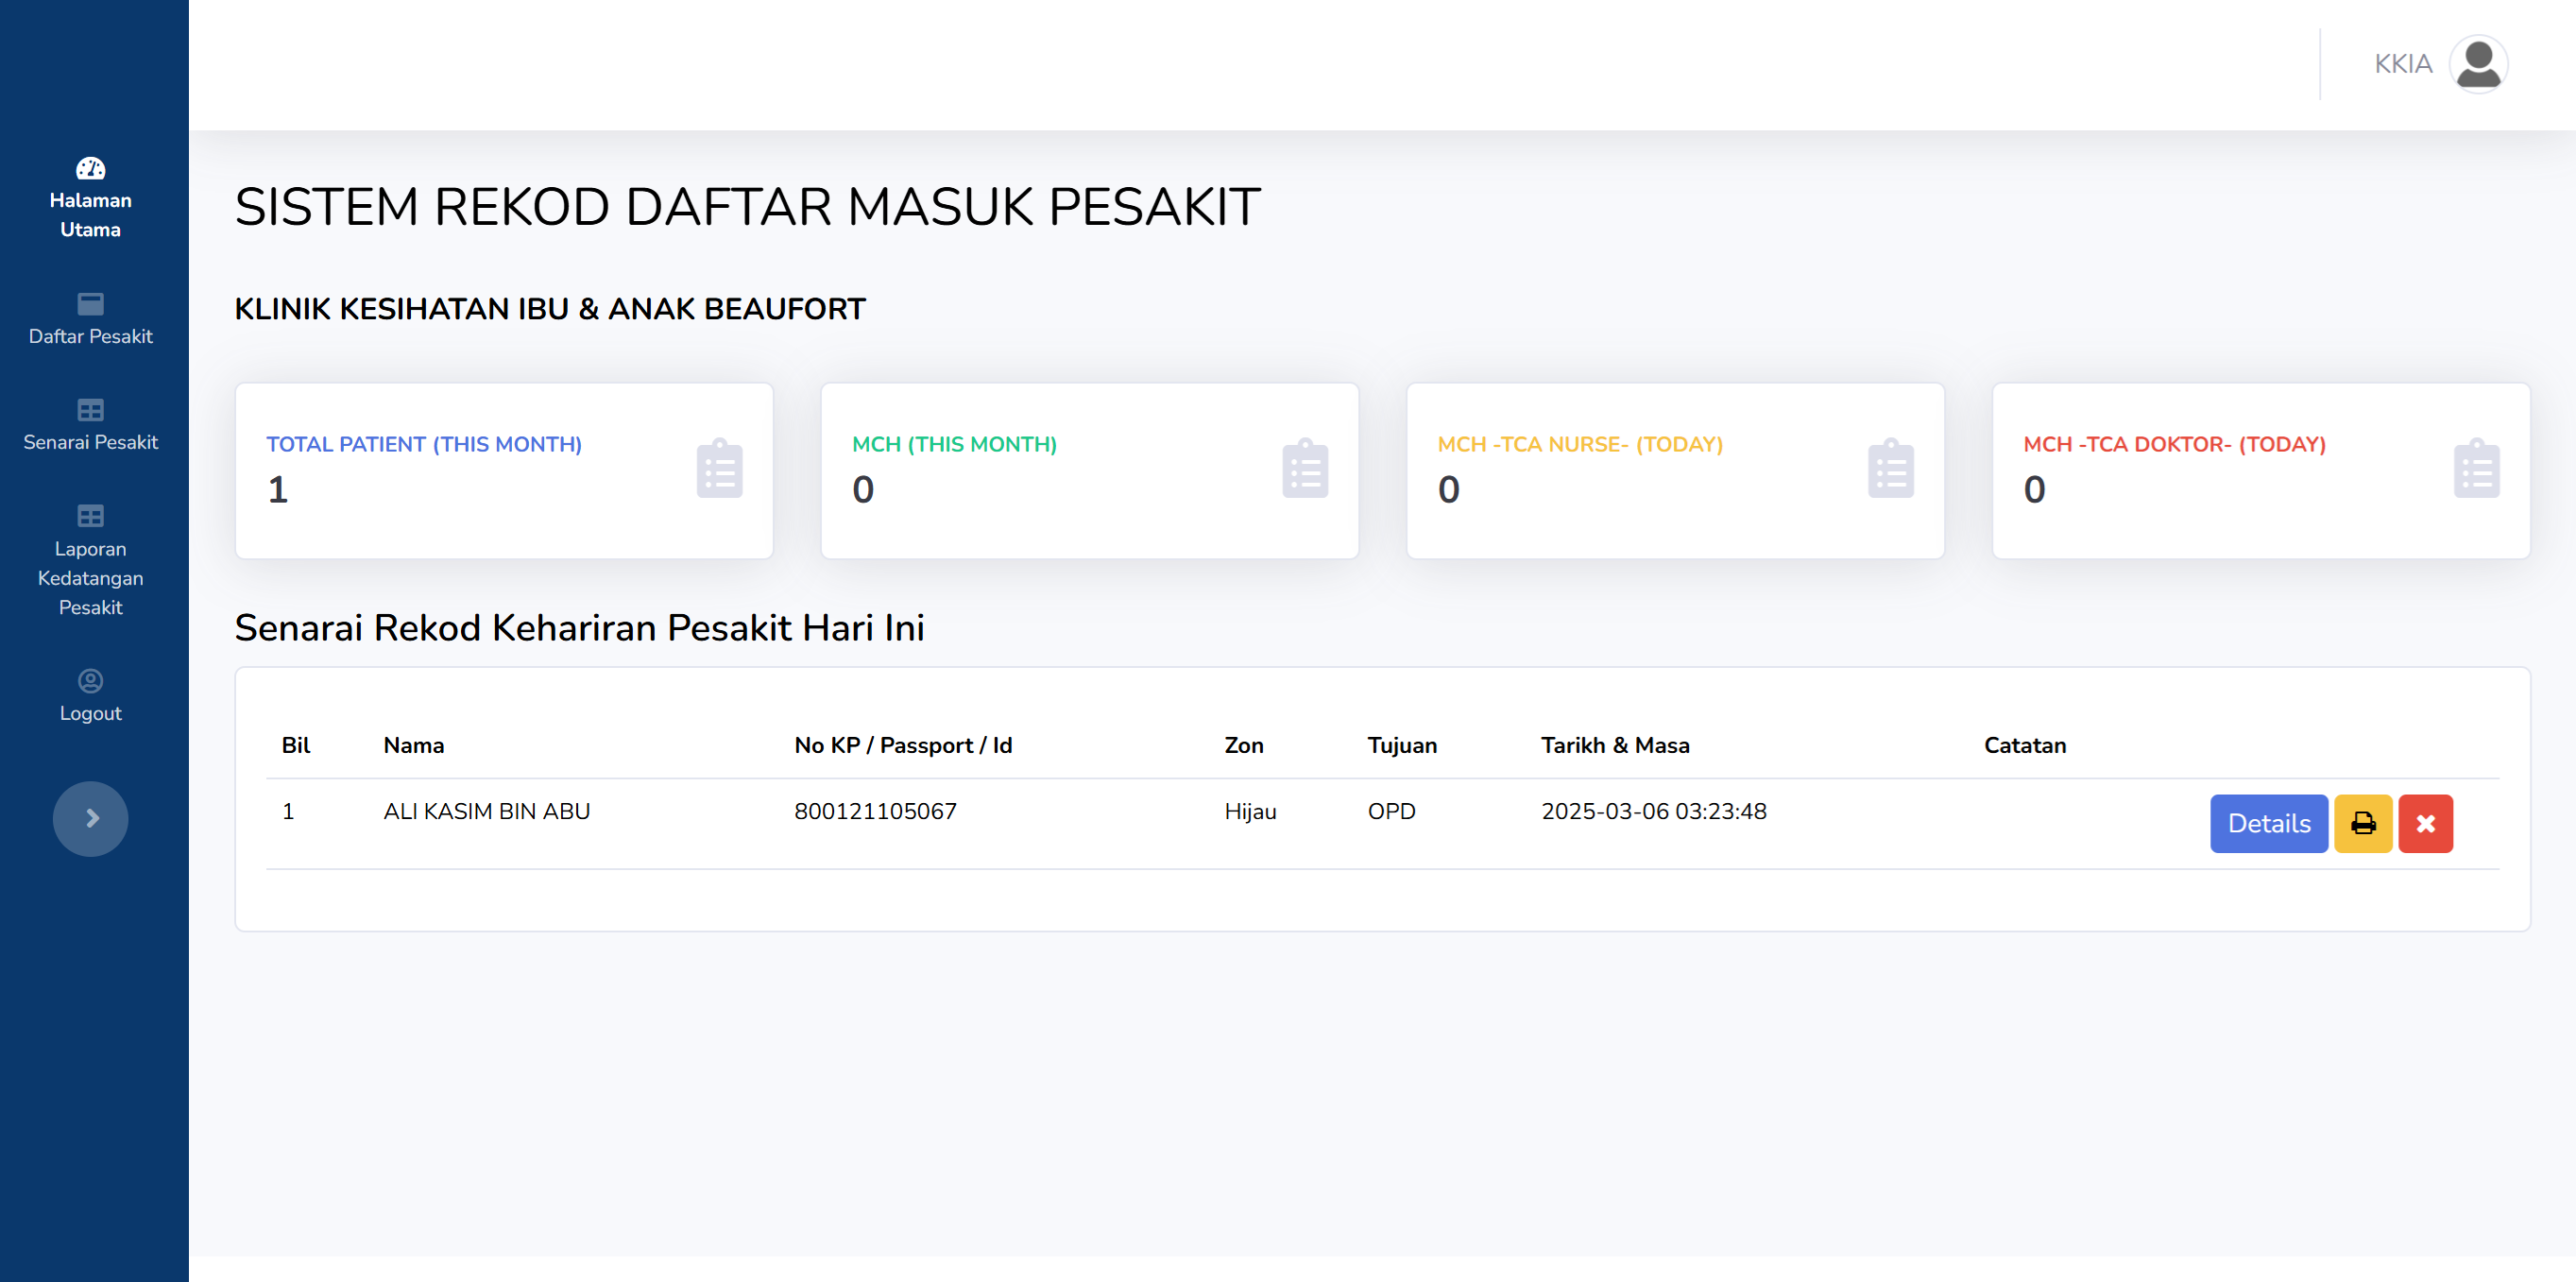Open Laporan Kedatangan Pesakit report icon
This screenshot has height=1282, width=2576.
[x=90, y=516]
